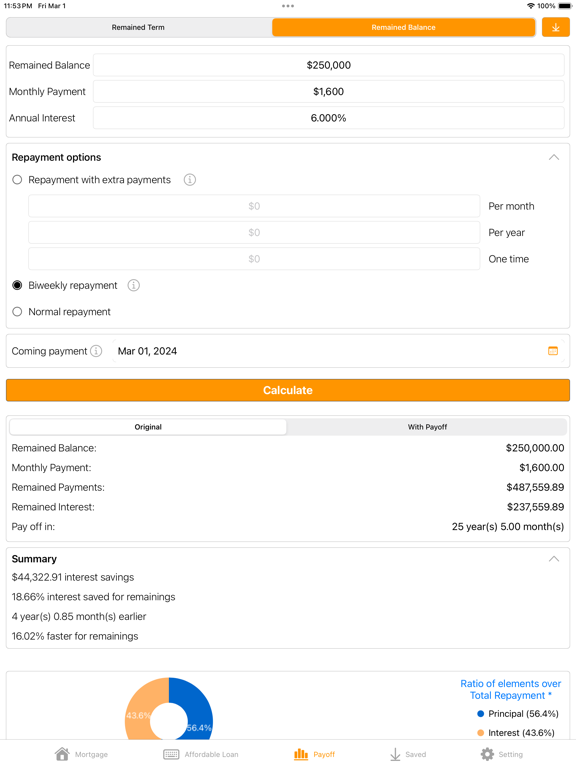Tap the Payoff bar chart icon
Viewport: 576px width, 768px height.
(x=301, y=754)
